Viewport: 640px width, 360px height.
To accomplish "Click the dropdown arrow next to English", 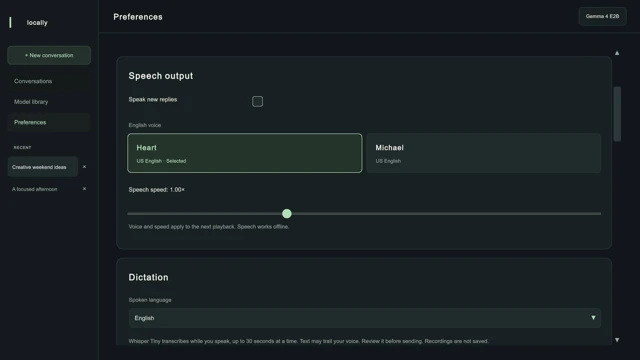I will pyautogui.click(x=593, y=318).
